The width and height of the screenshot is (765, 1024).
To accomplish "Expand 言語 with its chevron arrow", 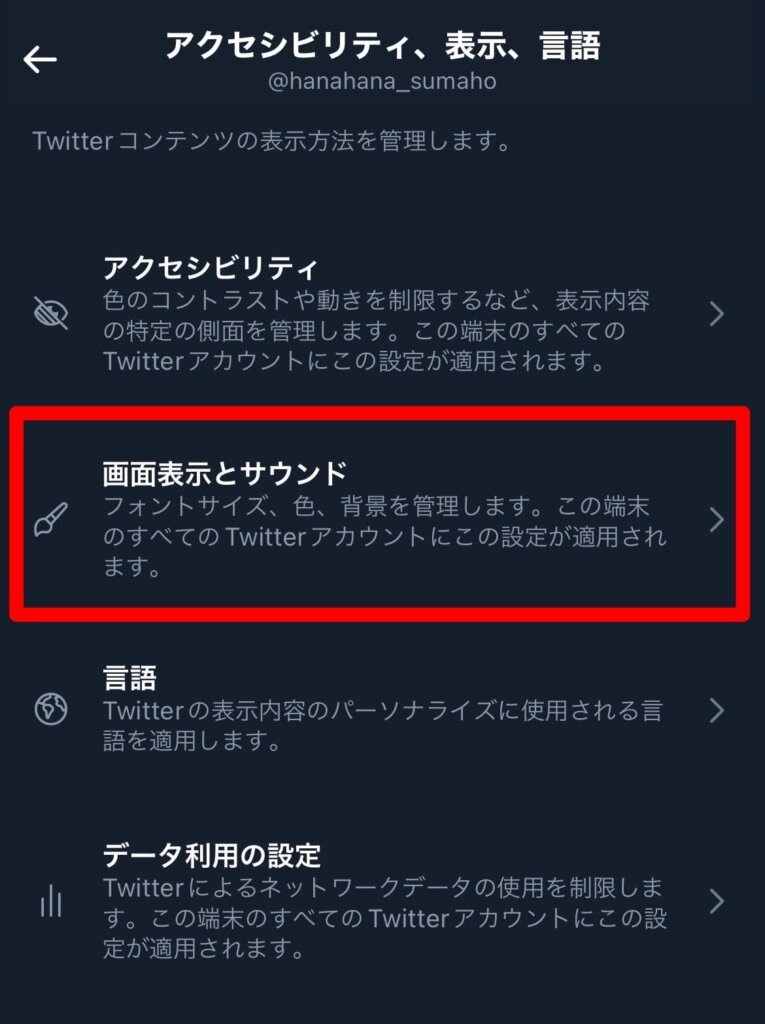I will click(717, 710).
